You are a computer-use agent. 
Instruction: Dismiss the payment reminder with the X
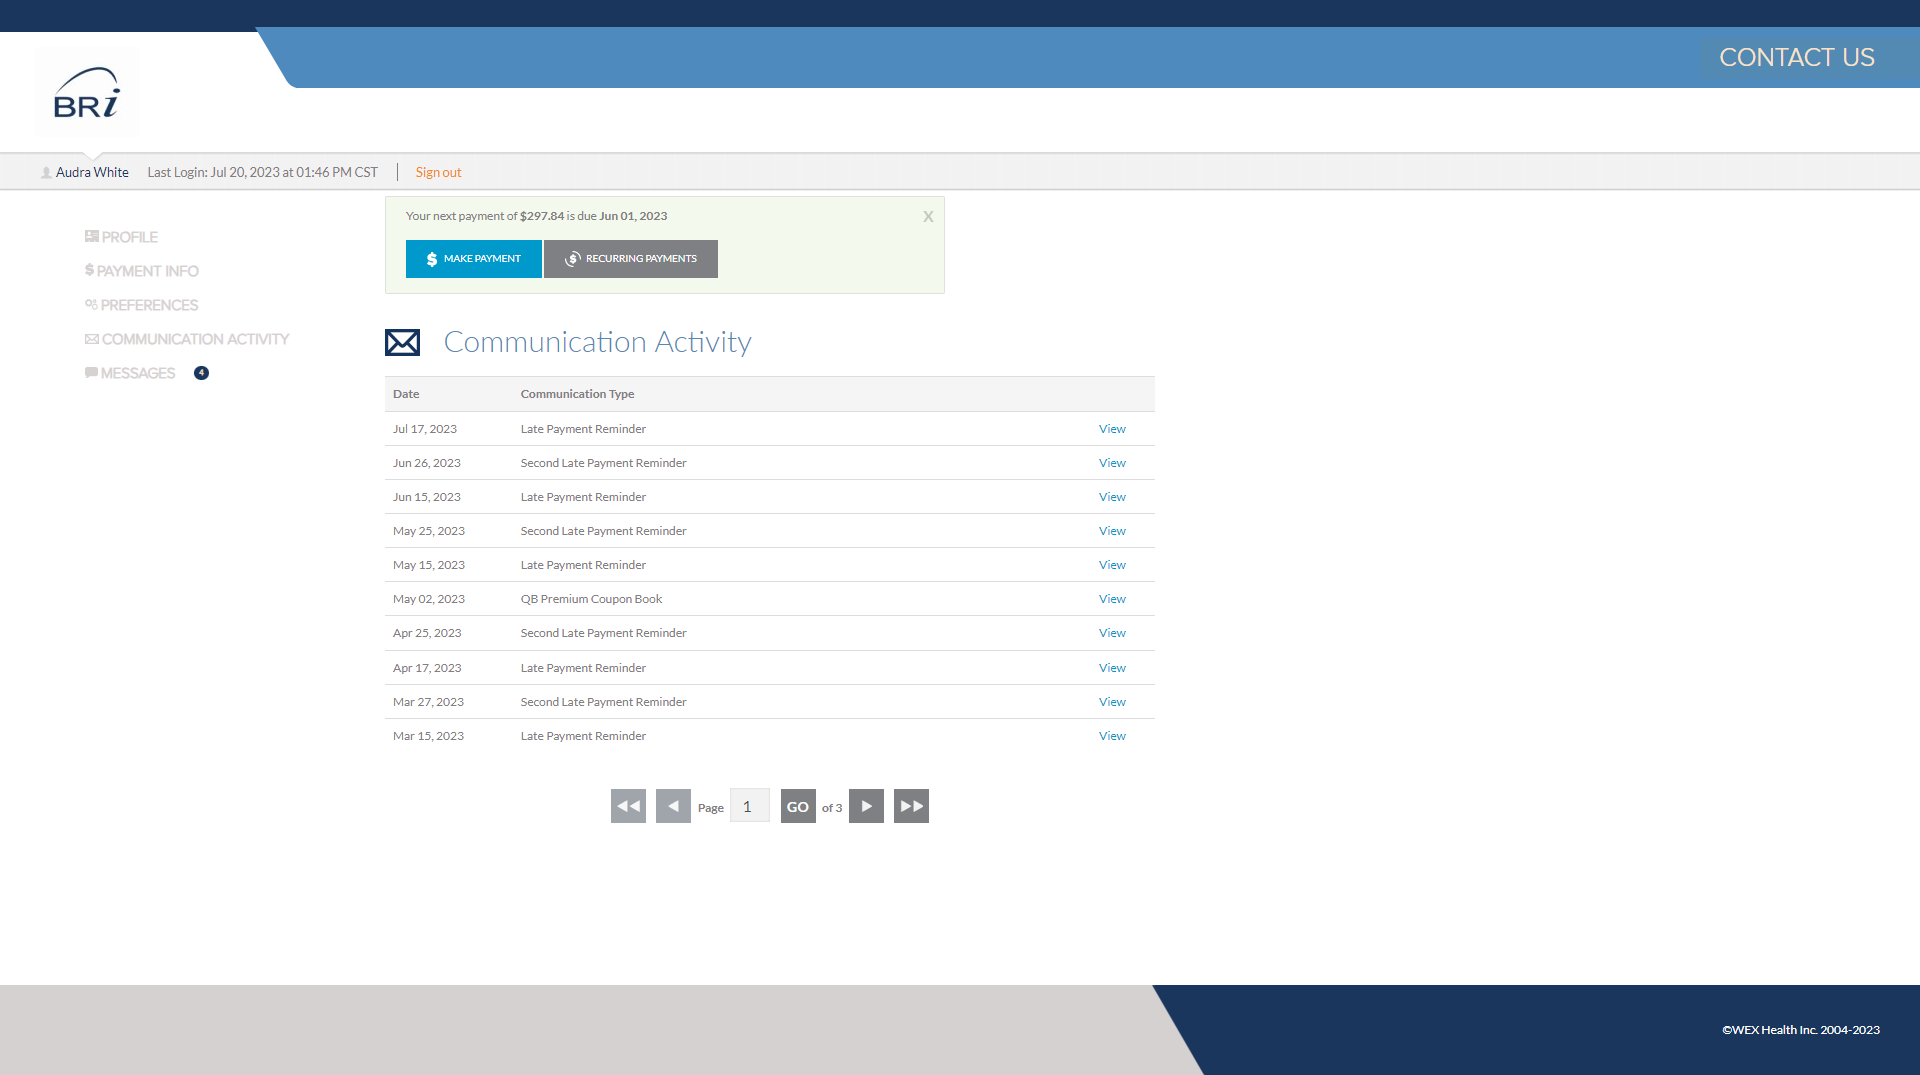click(928, 216)
